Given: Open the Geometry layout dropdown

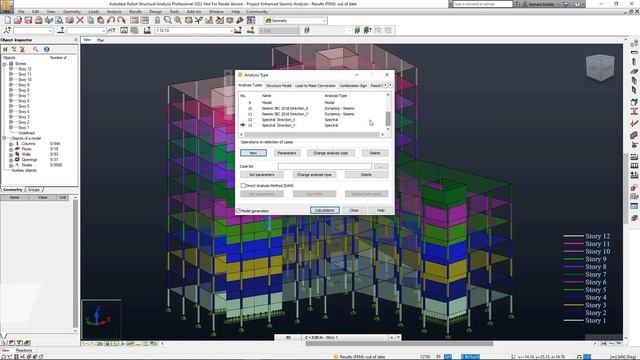Looking at the screenshot, I should (x=296, y=20).
